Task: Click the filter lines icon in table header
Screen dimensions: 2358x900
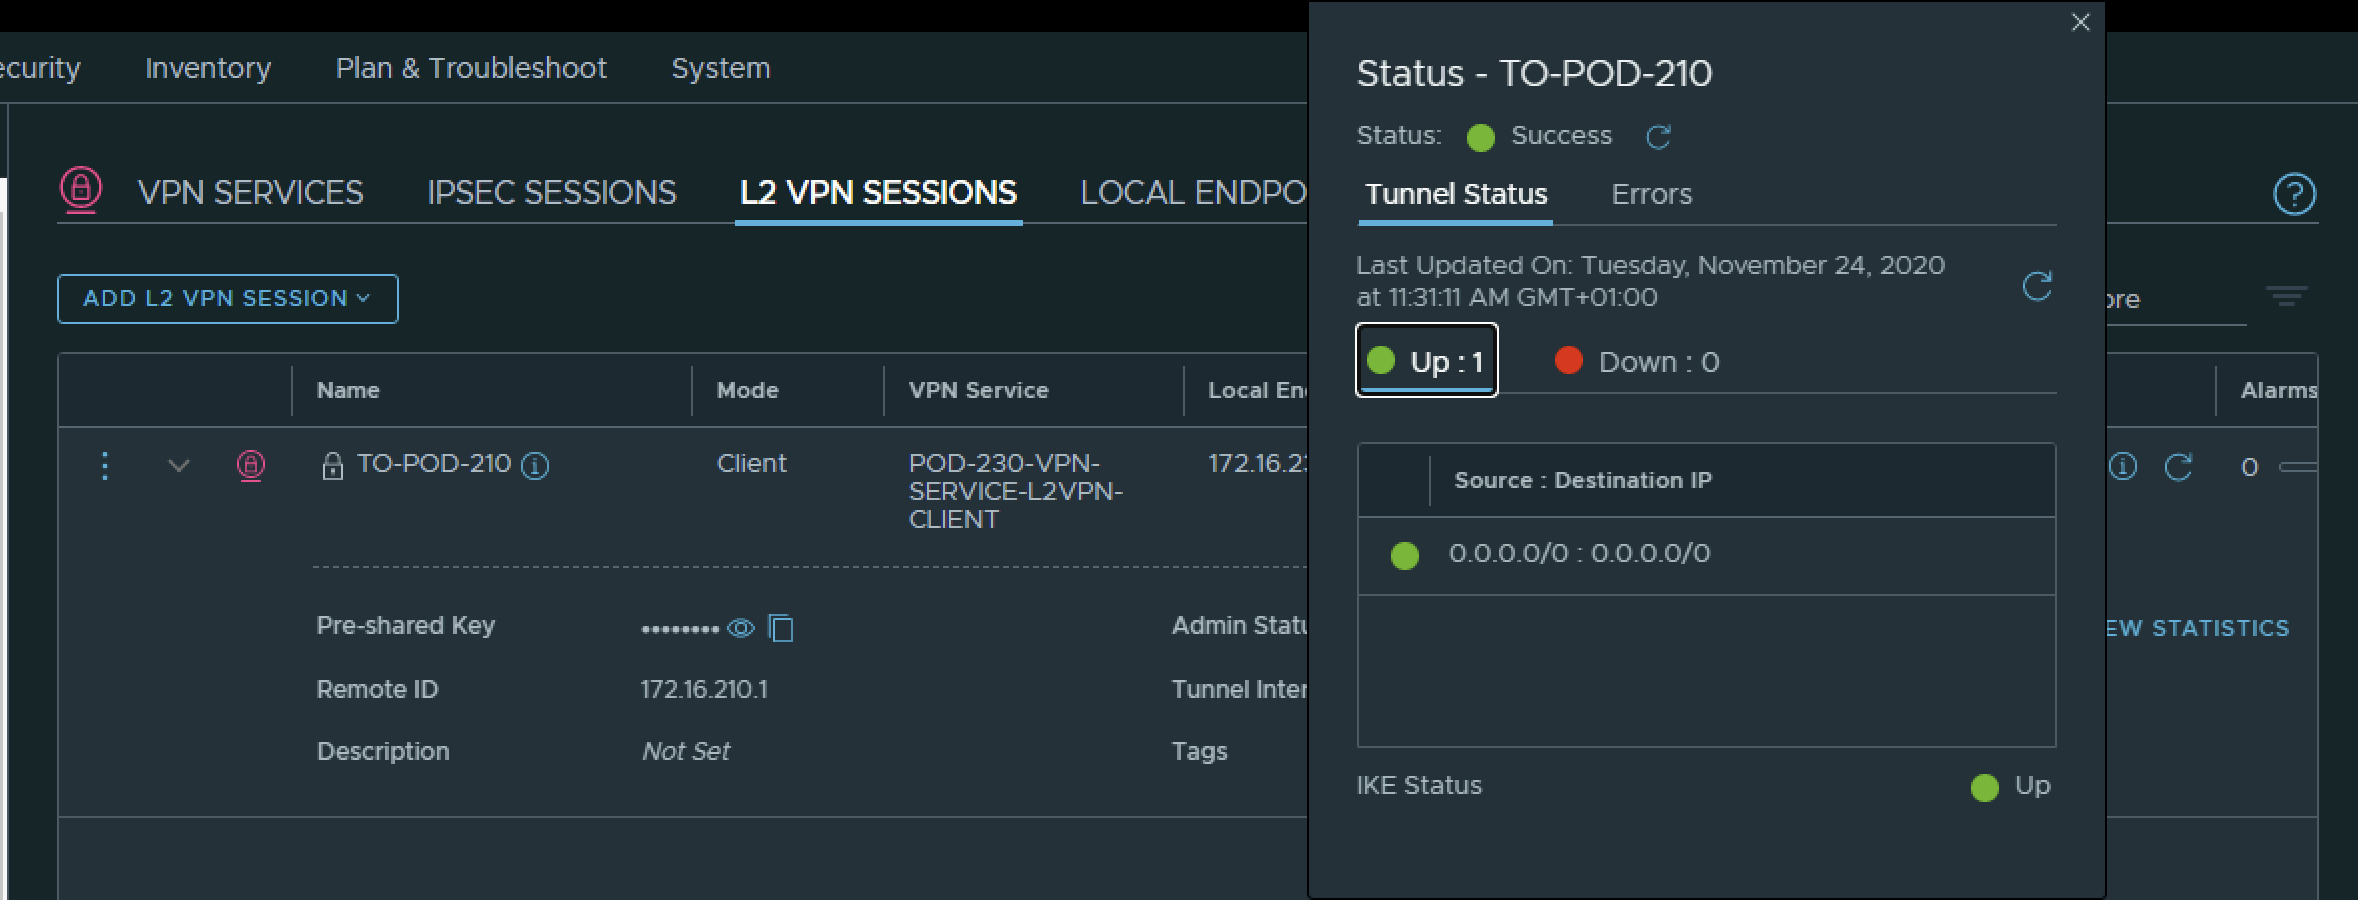Action: 2286,296
